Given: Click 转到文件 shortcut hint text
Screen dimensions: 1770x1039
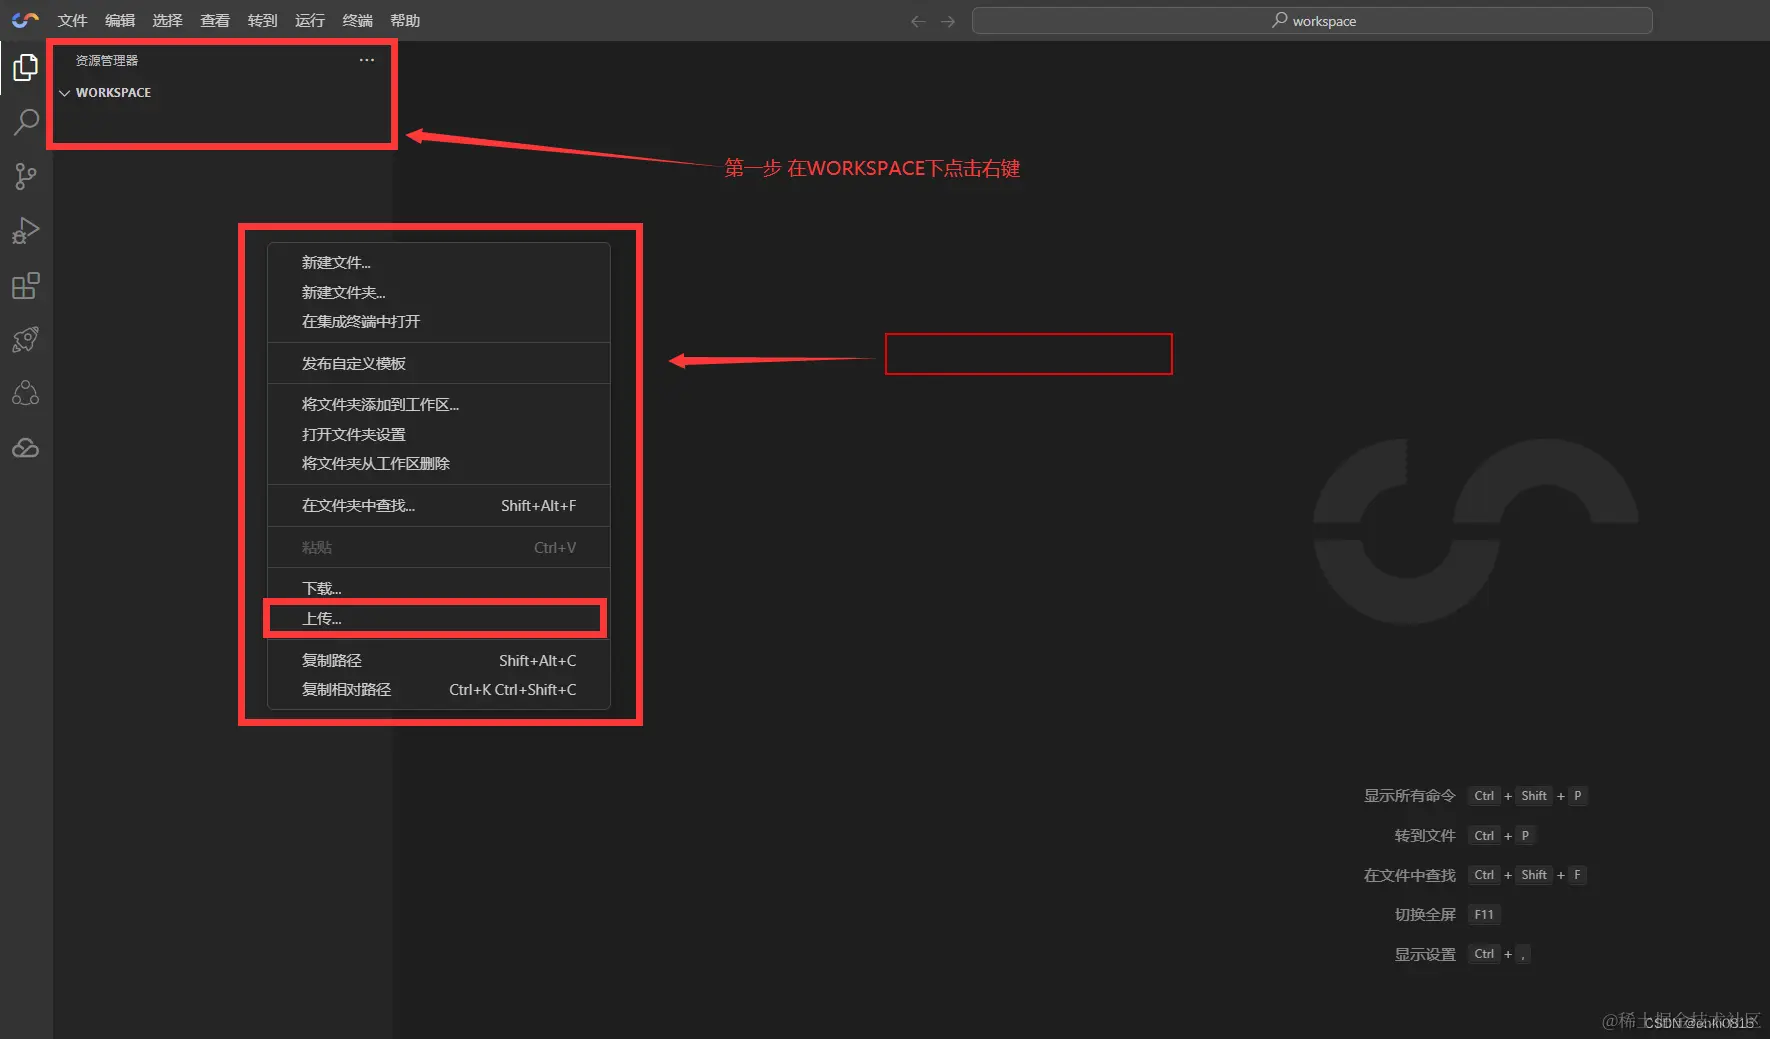Looking at the screenshot, I should point(1425,836).
